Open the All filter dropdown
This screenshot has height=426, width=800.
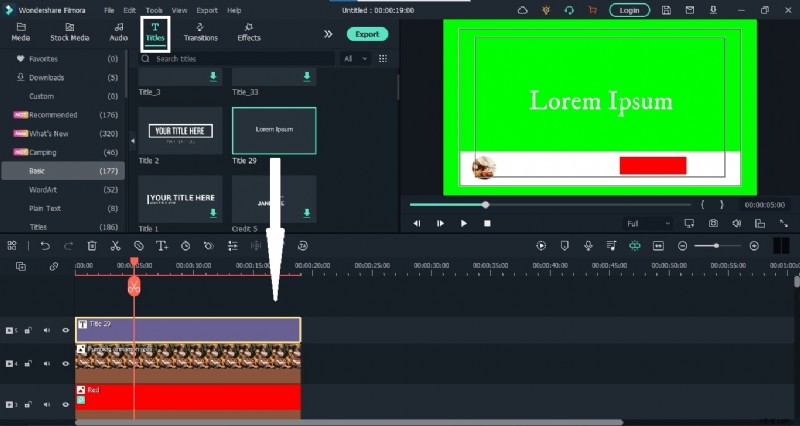[356, 59]
